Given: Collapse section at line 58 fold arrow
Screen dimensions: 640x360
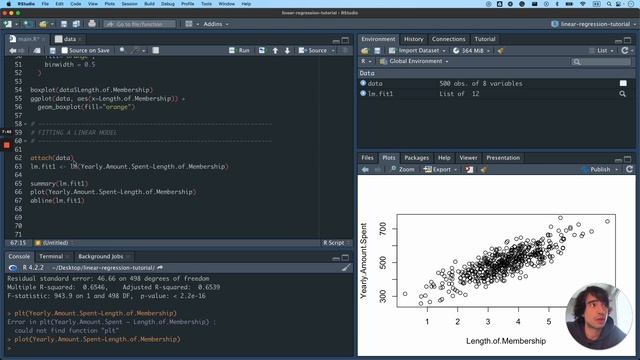Looking at the screenshot, I should pos(26,124).
